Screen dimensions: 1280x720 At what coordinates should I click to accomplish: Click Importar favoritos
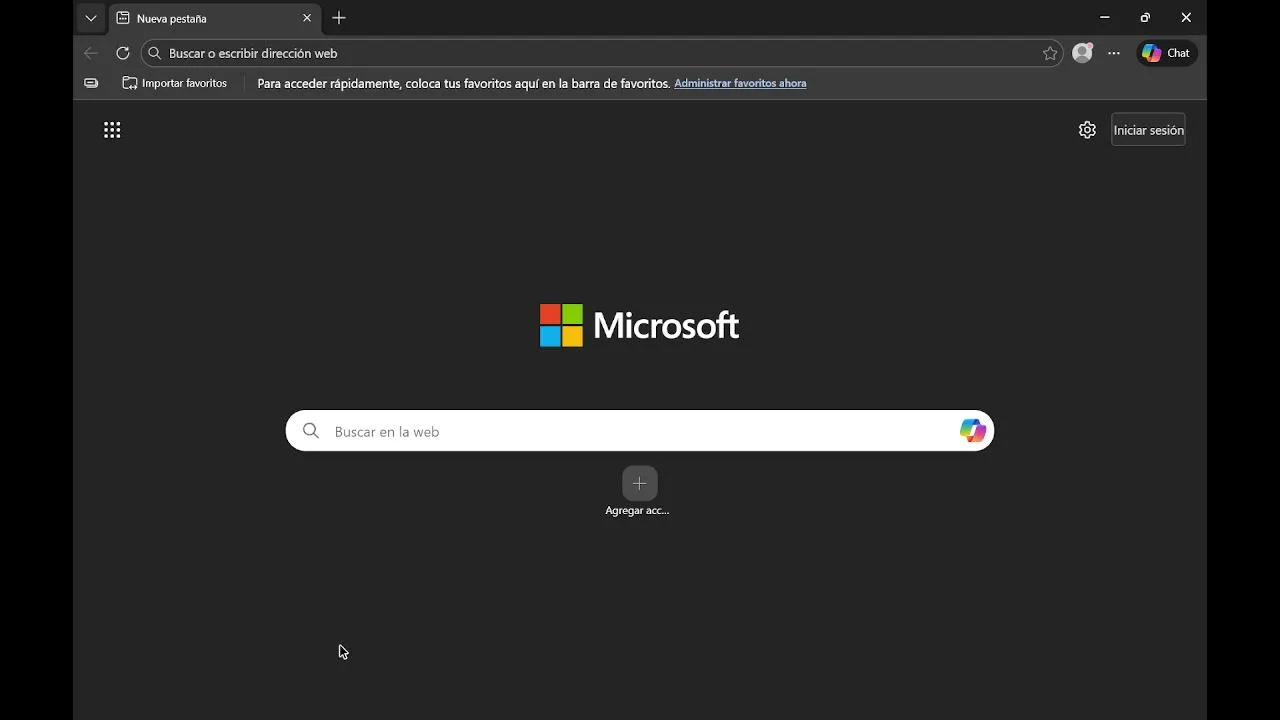[x=175, y=83]
